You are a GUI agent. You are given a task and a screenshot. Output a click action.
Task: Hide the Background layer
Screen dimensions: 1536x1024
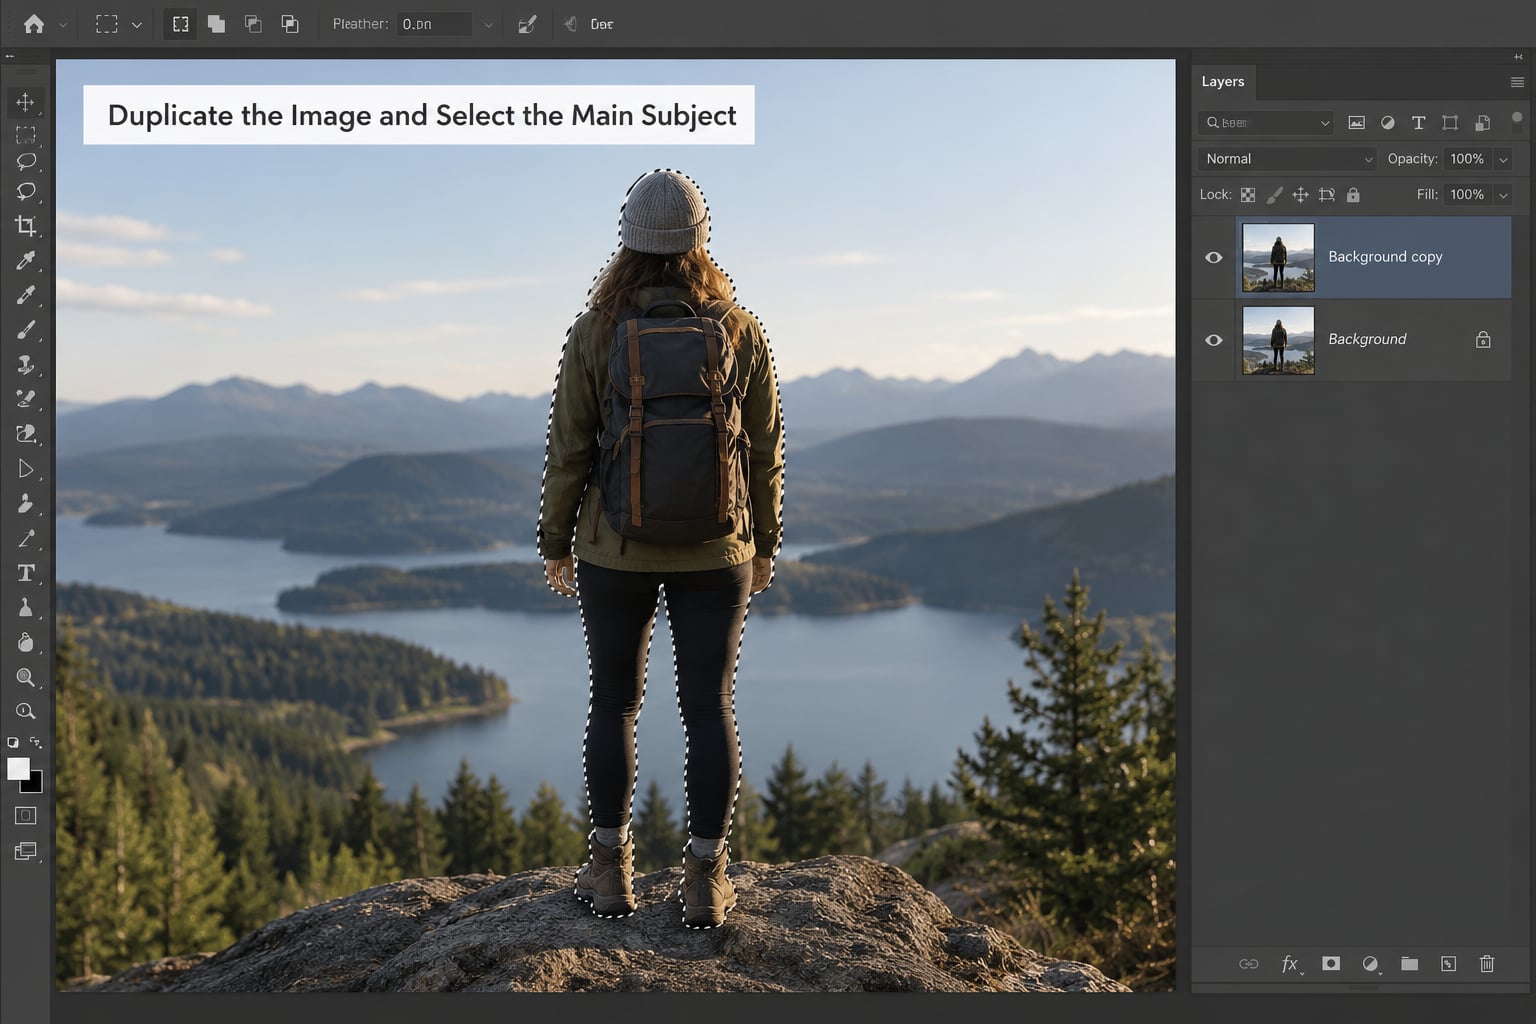coord(1214,340)
